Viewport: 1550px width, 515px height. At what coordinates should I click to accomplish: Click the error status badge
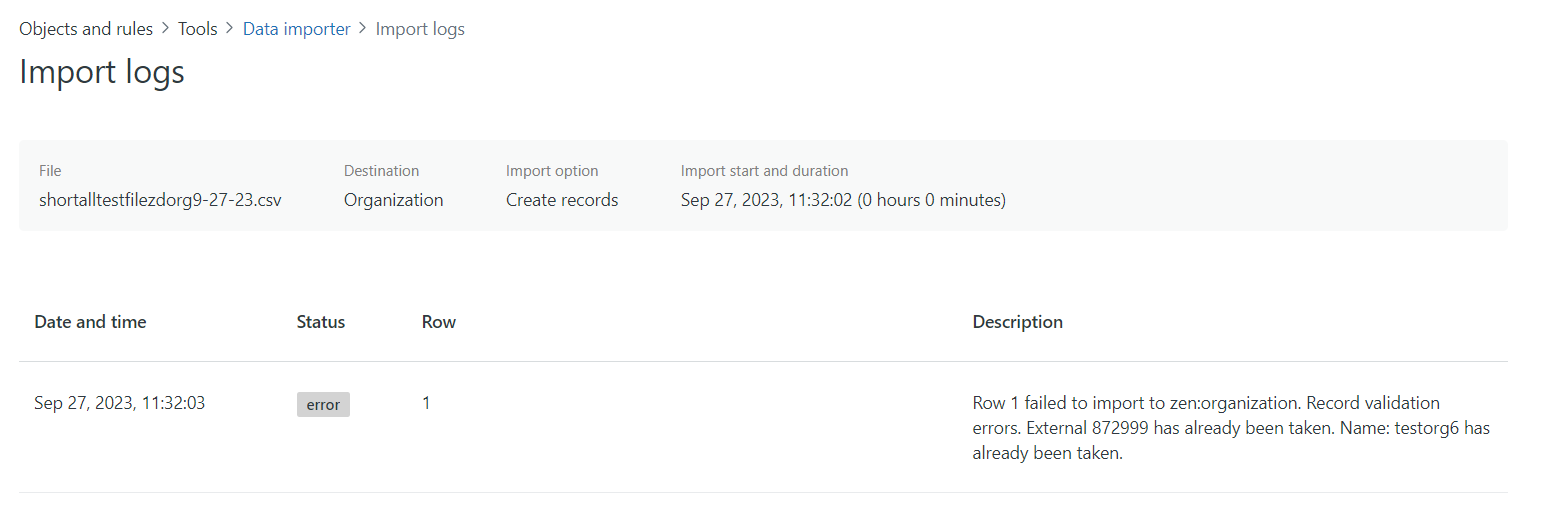click(323, 405)
